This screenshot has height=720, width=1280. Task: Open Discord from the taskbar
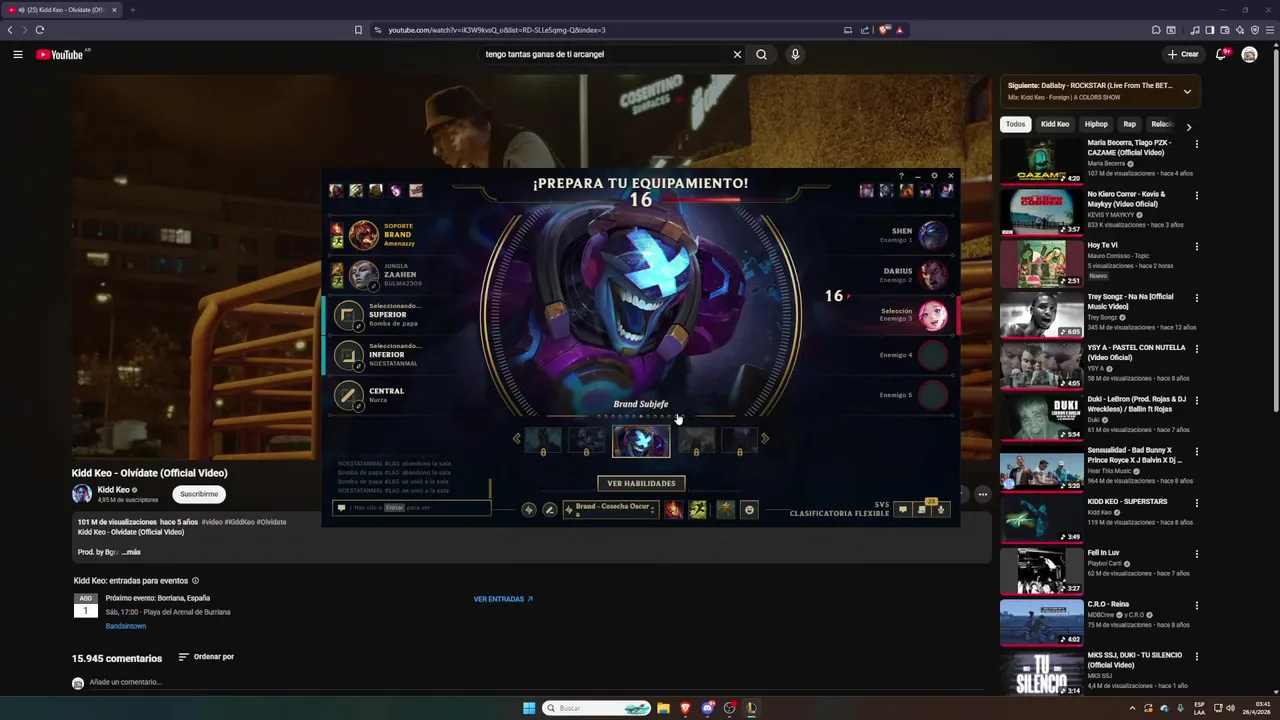pos(707,708)
